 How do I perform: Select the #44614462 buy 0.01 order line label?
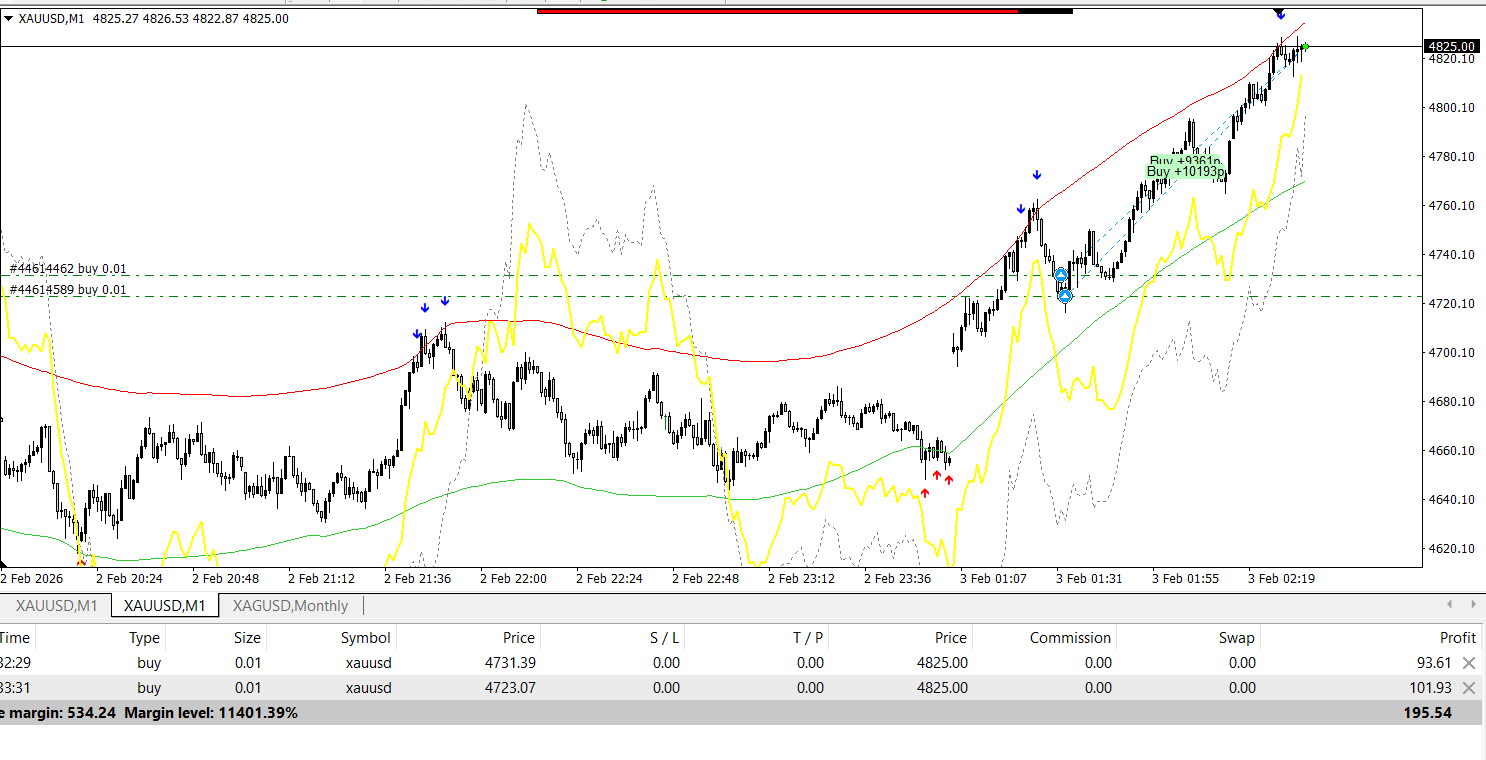[69, 268]
